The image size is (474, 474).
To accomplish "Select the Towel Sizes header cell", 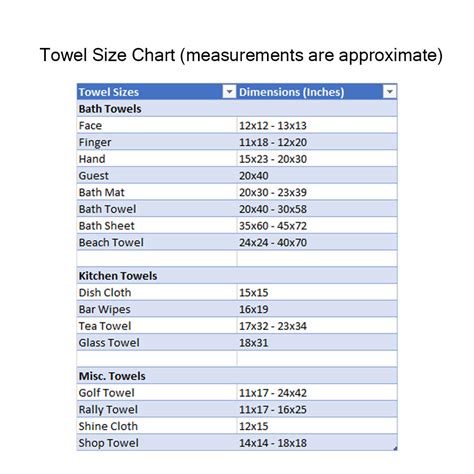I will 157,92.
